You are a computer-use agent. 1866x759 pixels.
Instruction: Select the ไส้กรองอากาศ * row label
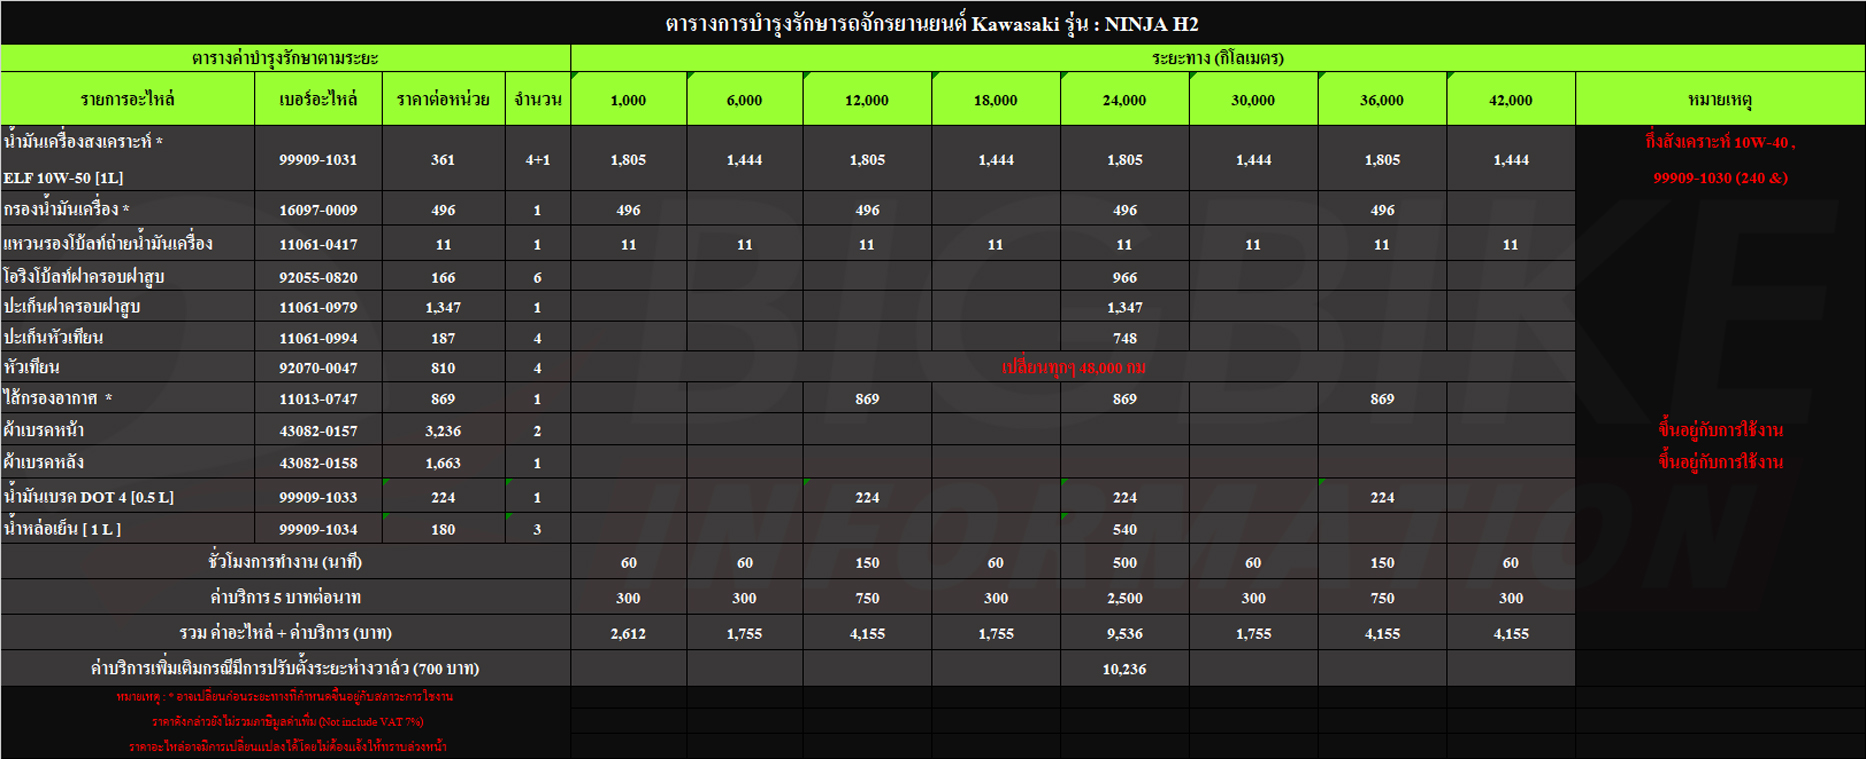coord(58,398)
